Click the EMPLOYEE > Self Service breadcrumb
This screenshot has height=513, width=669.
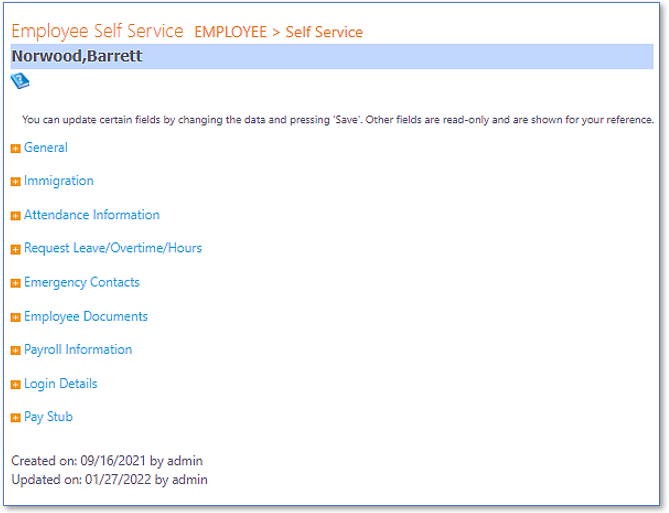(x=279, y=32)
